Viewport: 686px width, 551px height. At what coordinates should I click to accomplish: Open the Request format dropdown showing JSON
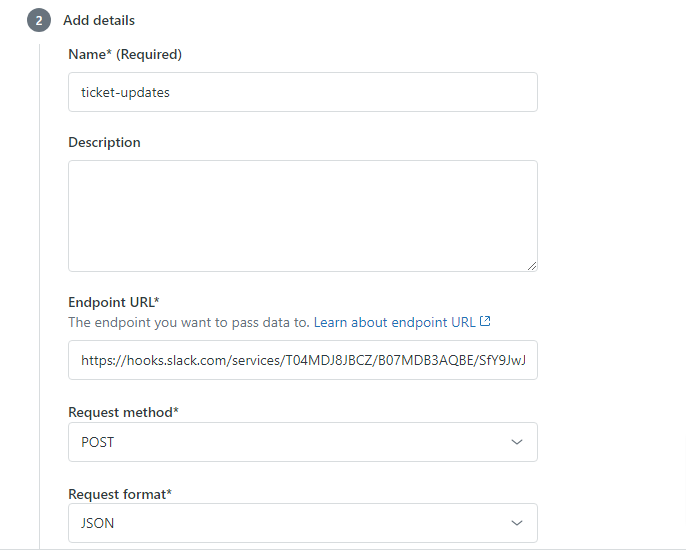point(303,523)
